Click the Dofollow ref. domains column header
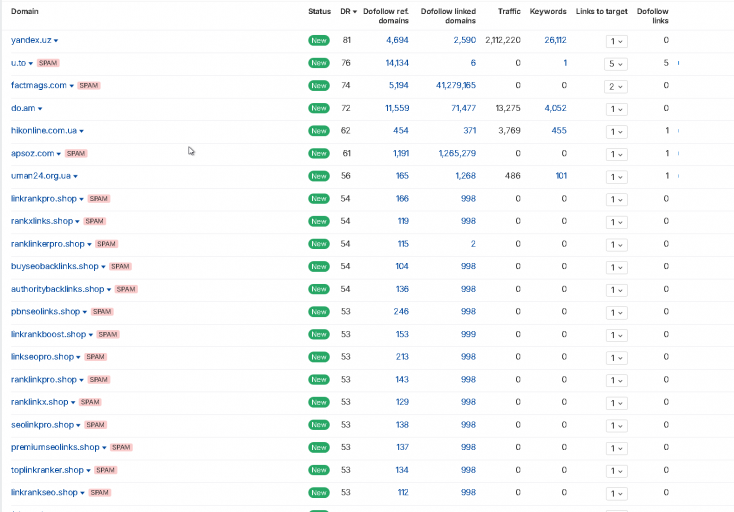This screenshot has height=512, width=734. point(386,16)
